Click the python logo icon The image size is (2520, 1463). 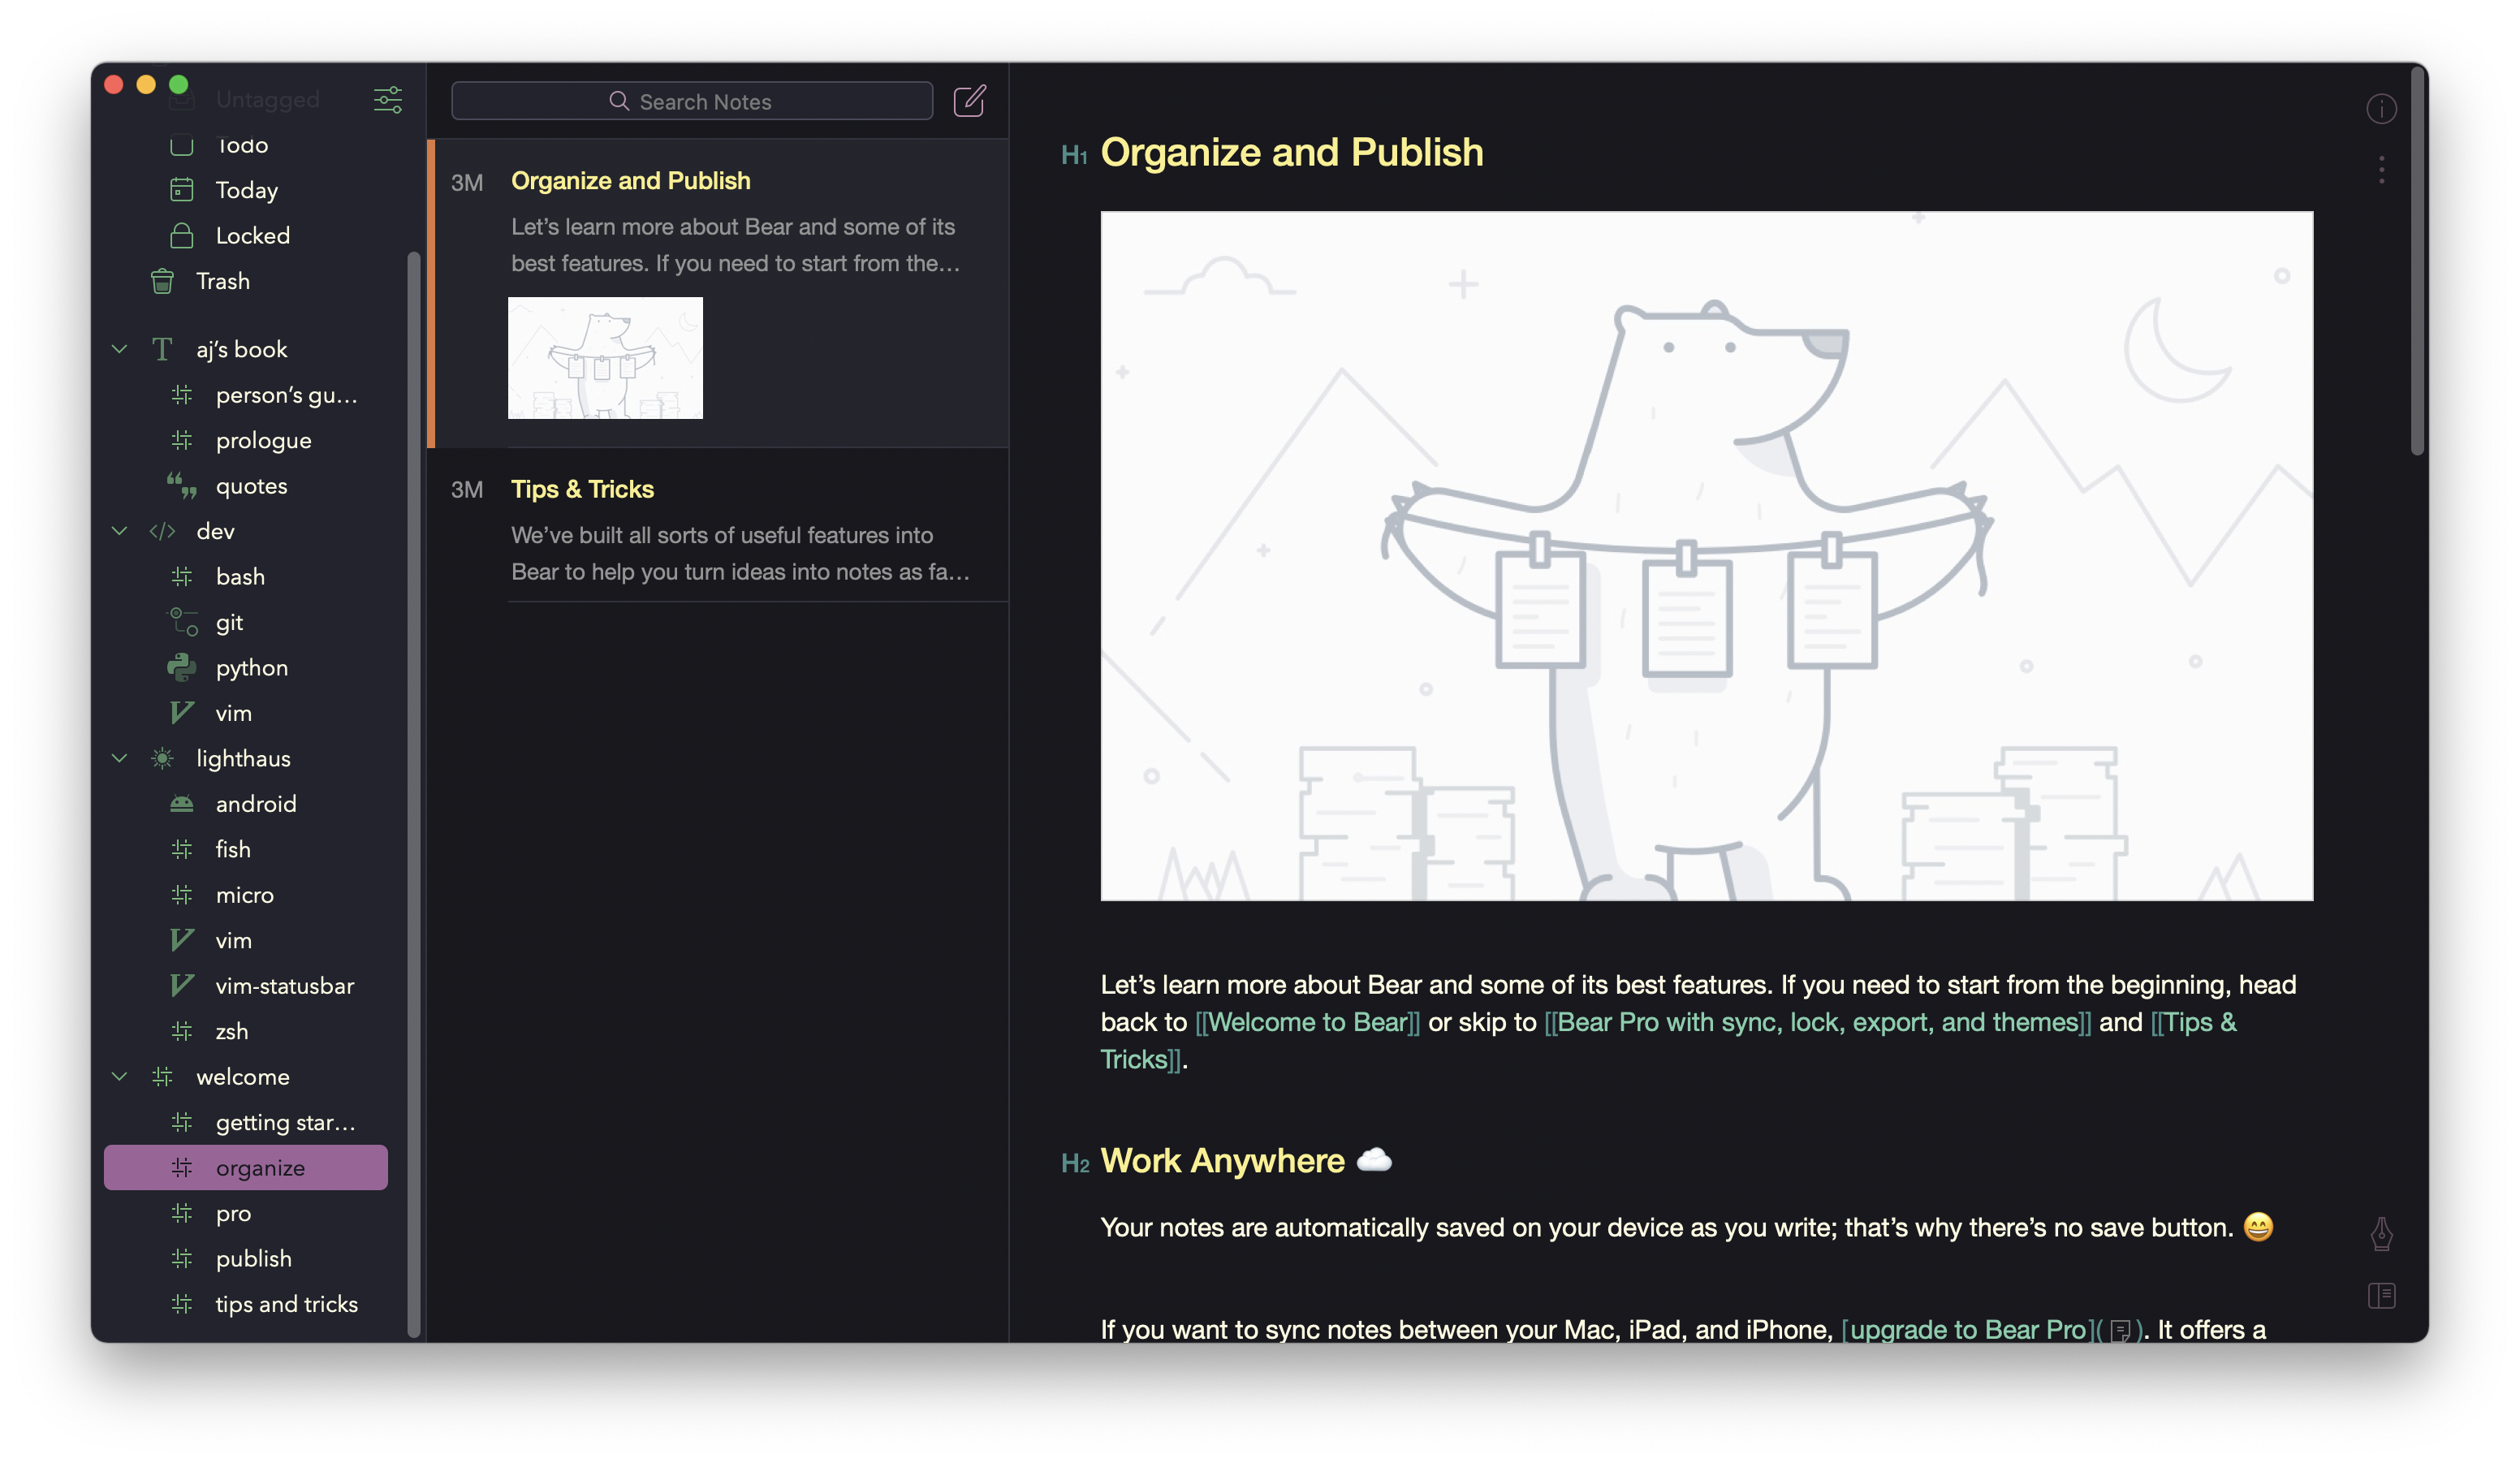point(181,667)
